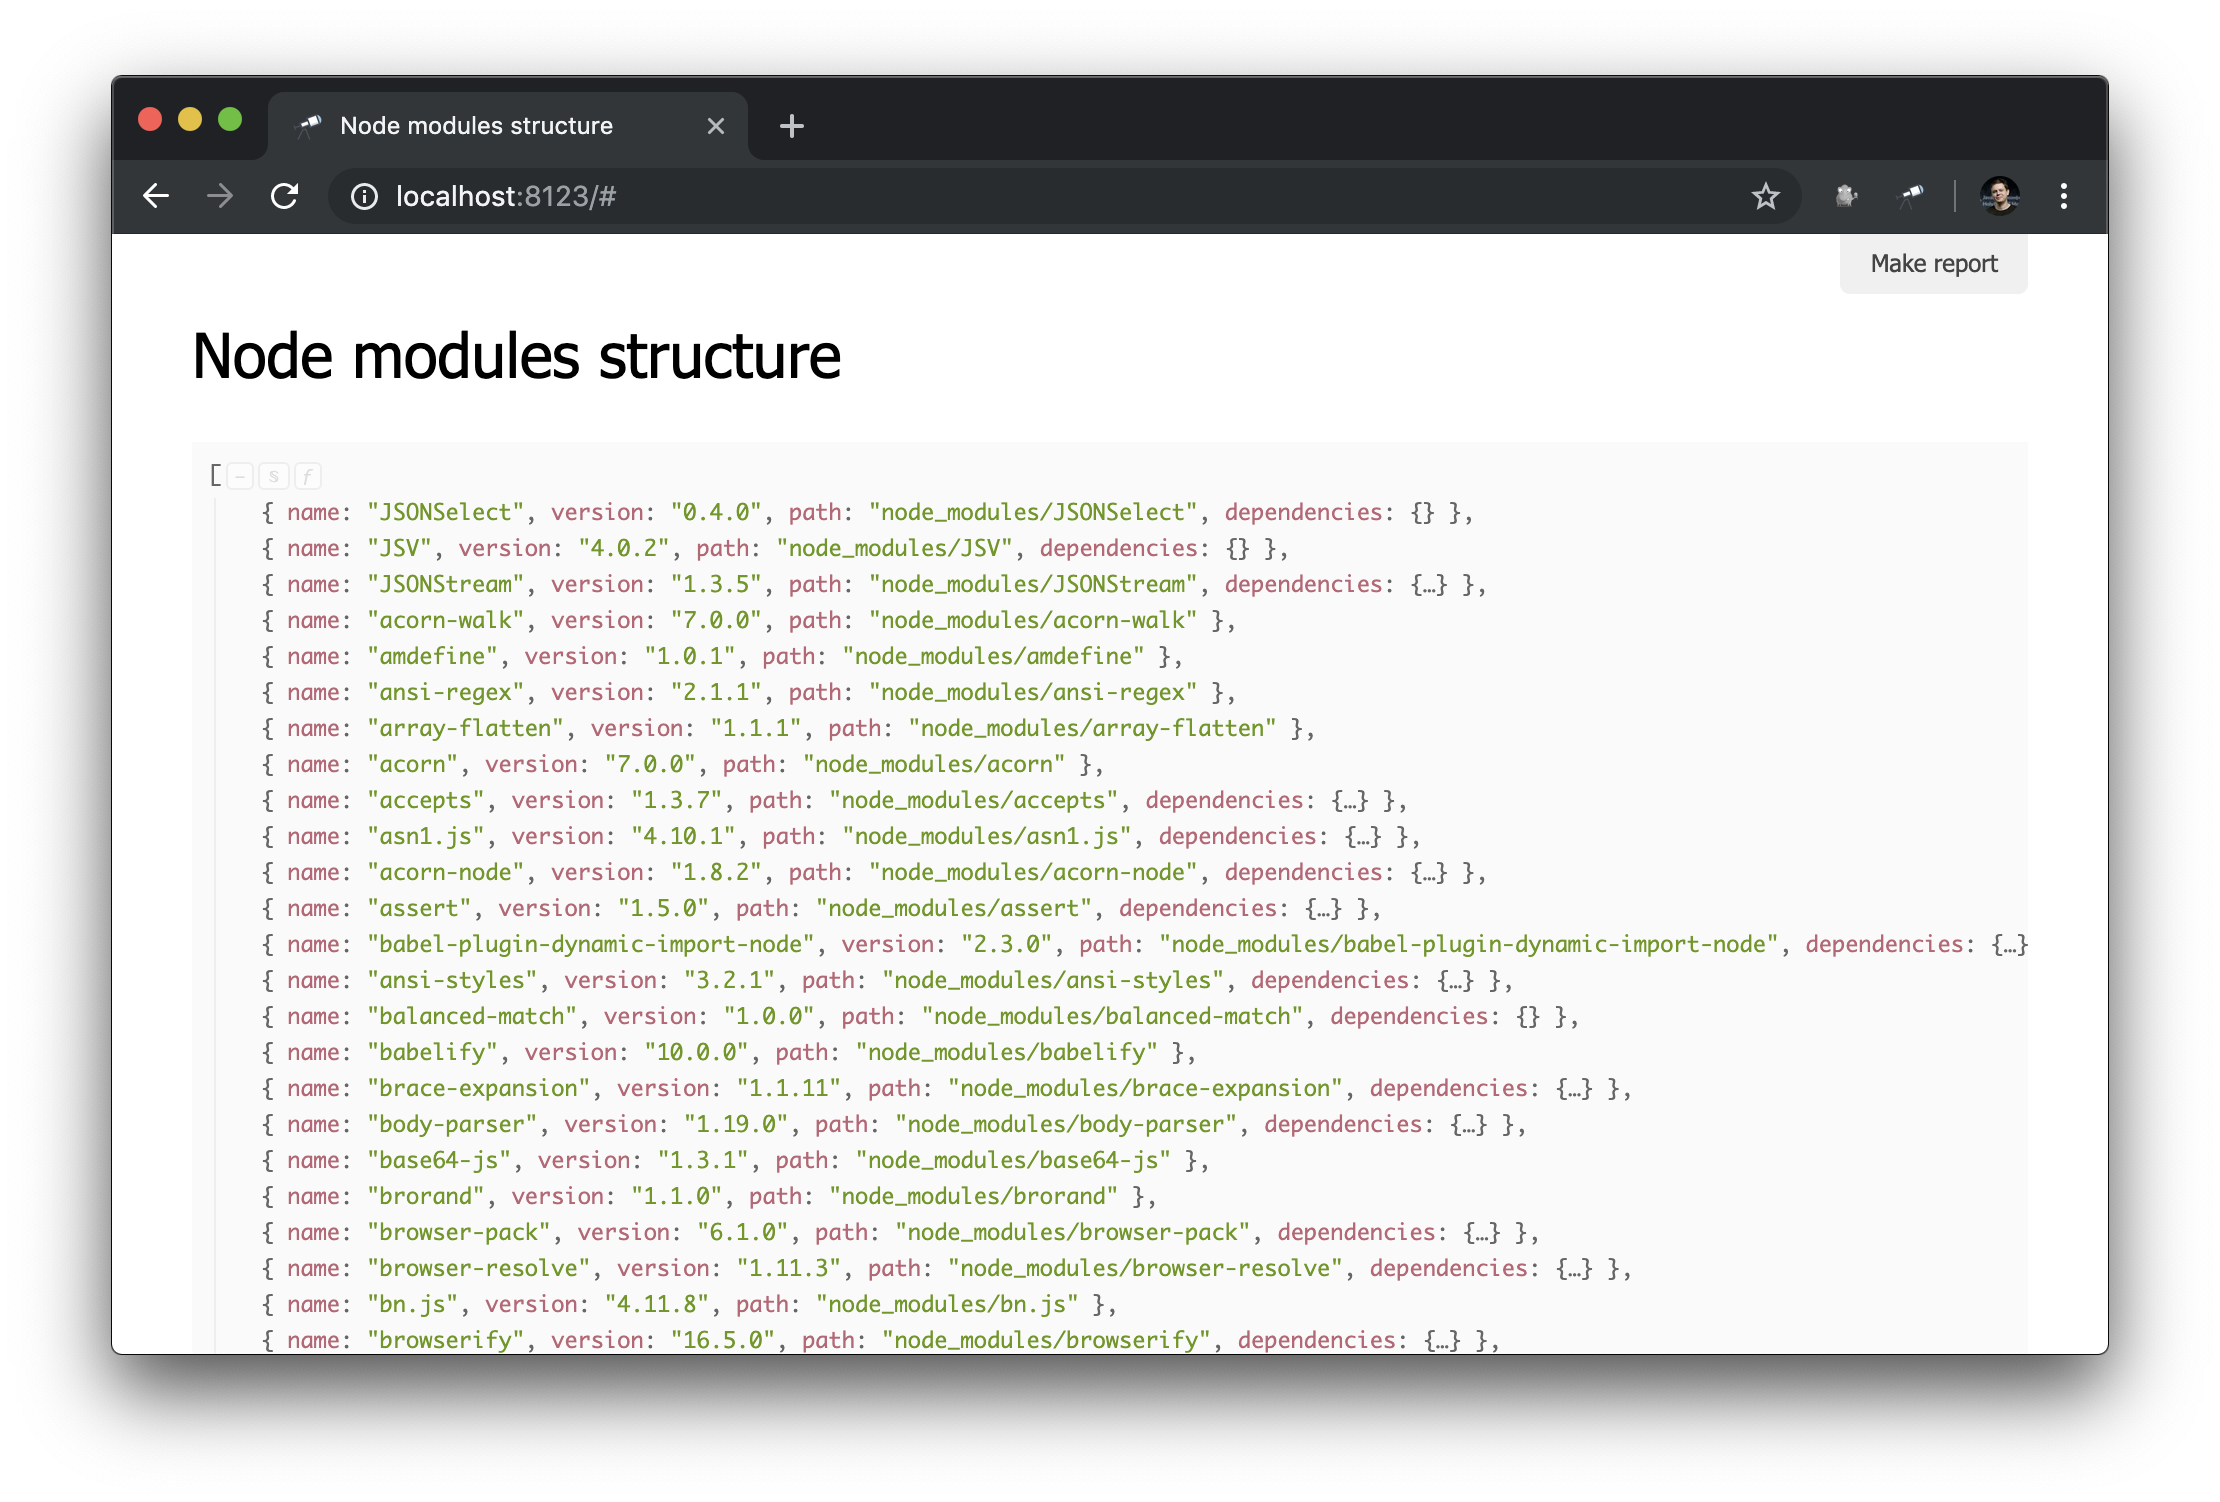Expand dependencies of brace-expansion entry
Screen dimensions: 2220x1502
tap(1574, 1089)
